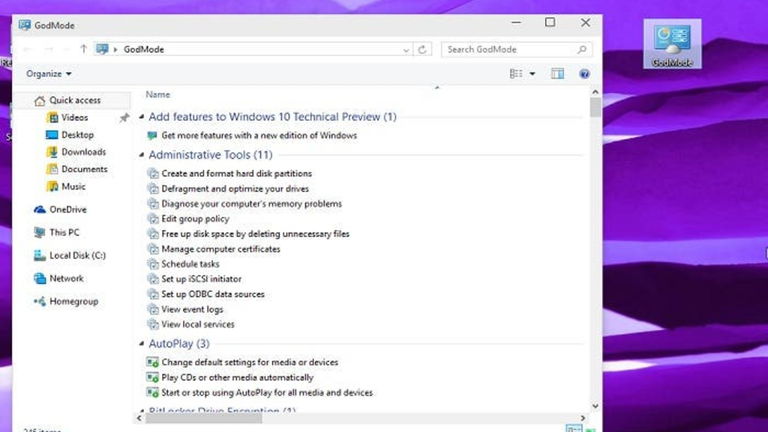Open Videos folder in sidebar
The width and height of the screenshot is (768, 432).
(x=67, y=118)
